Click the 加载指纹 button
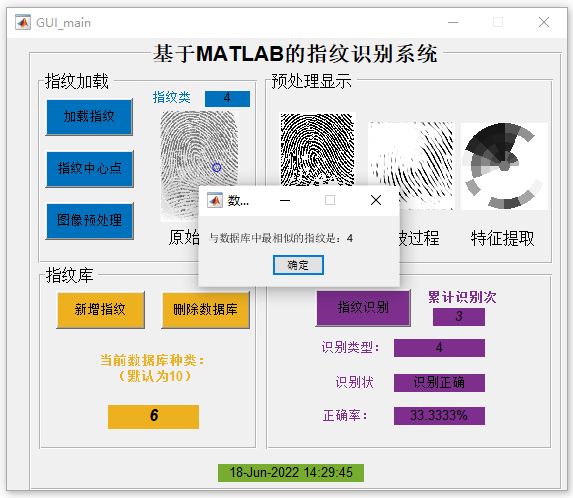 89,117
